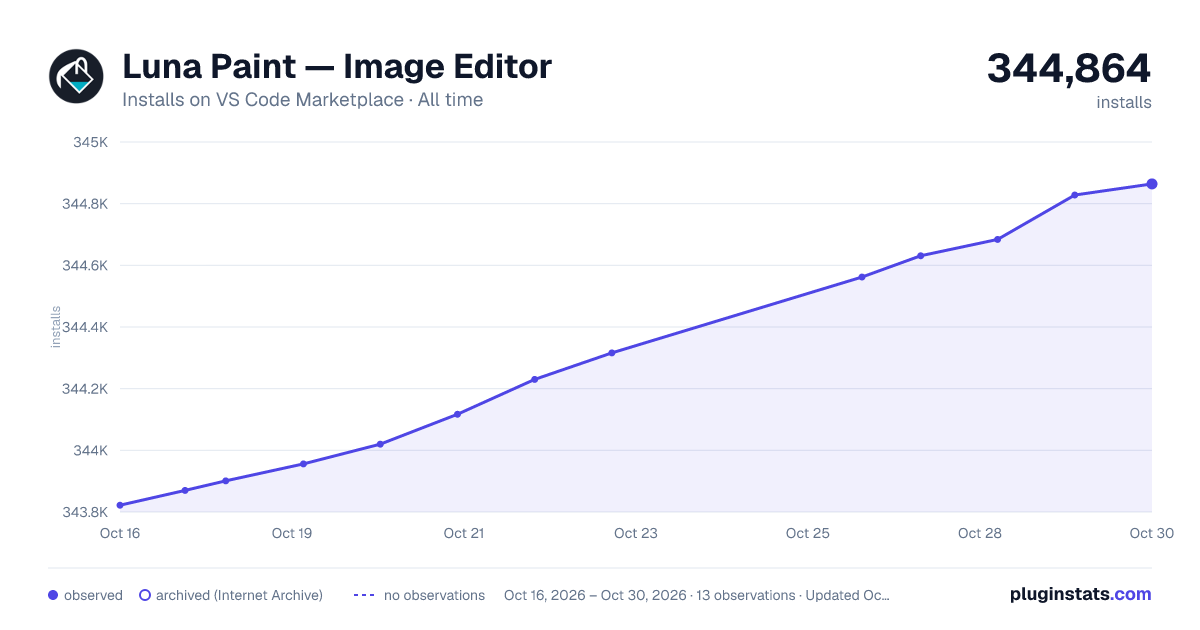1200x630 pixels.
Task: Click the Oct 23 x-axis label
Action: (636, 533)
